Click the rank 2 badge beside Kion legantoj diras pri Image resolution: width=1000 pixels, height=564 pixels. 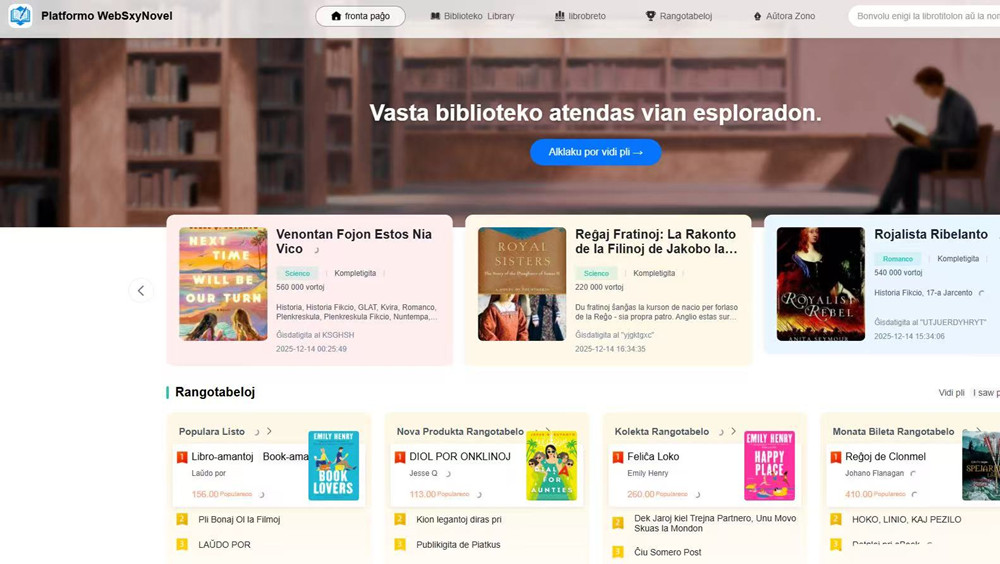(400, 519)
